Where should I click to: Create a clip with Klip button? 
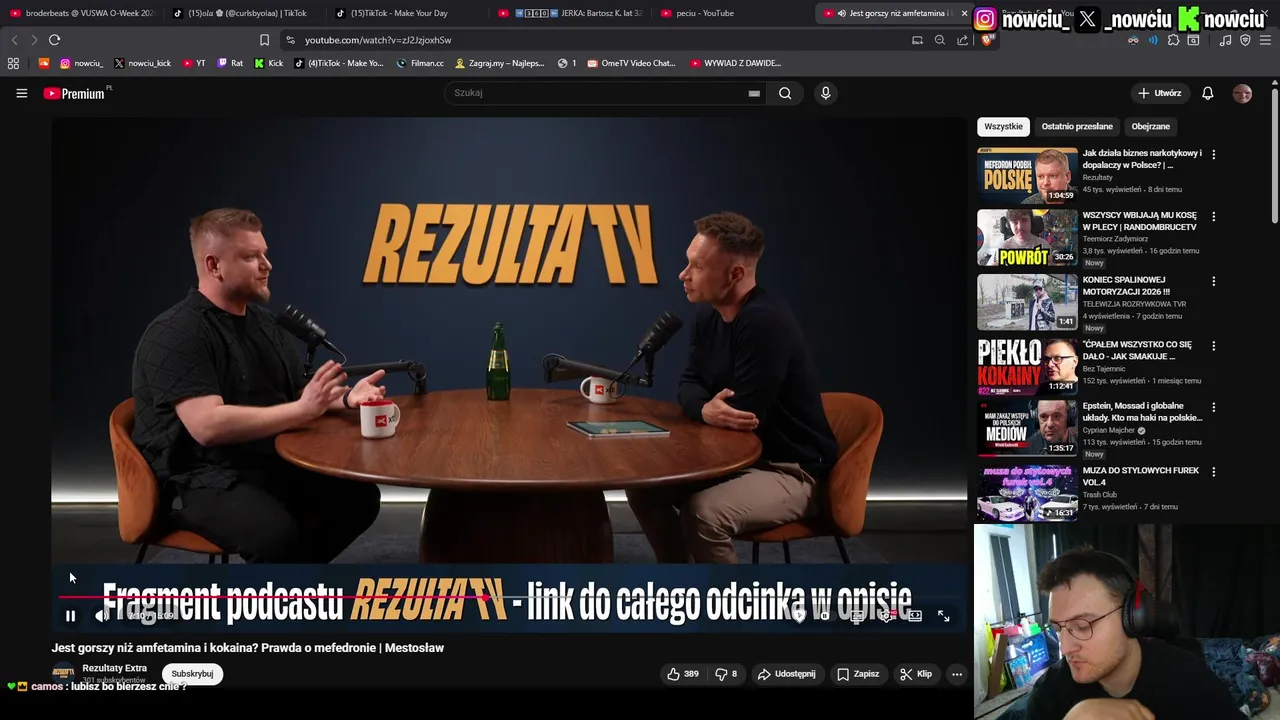pyautogui.click(x=916, y=674)
